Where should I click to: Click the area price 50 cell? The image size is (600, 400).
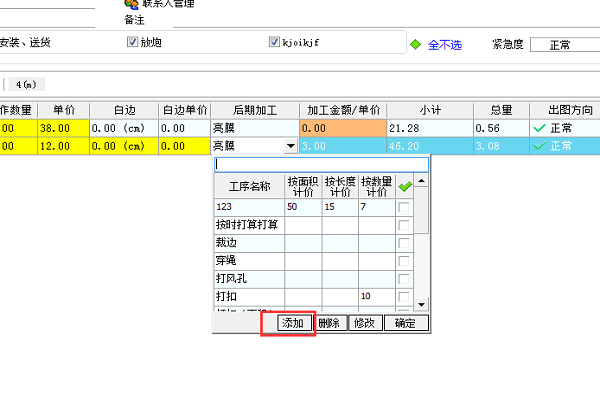[303, 207]
